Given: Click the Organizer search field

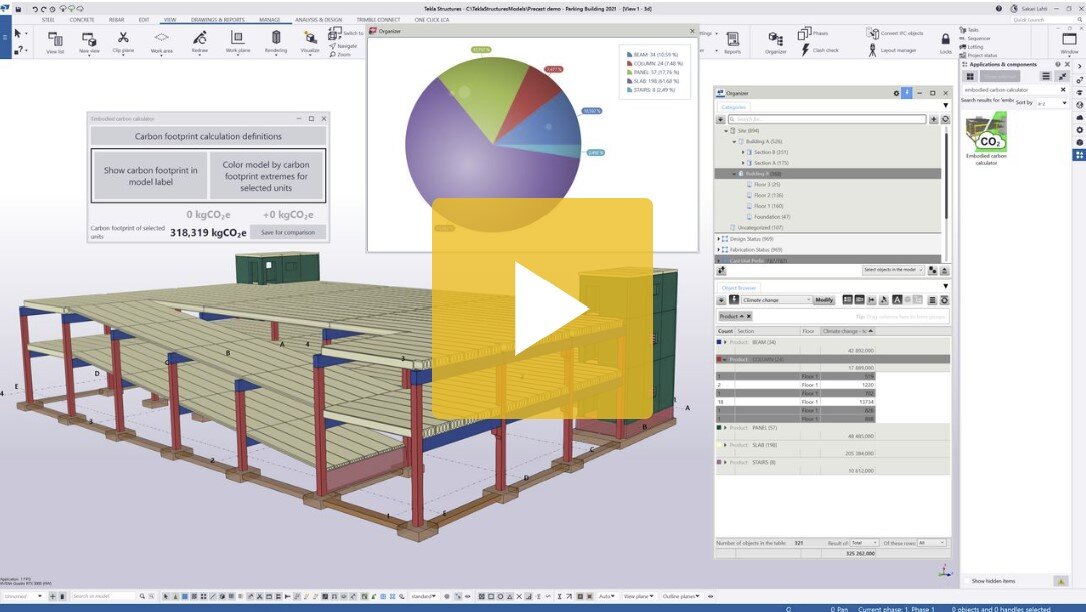Looking at the screenshot, I should (x=826, y=119).
